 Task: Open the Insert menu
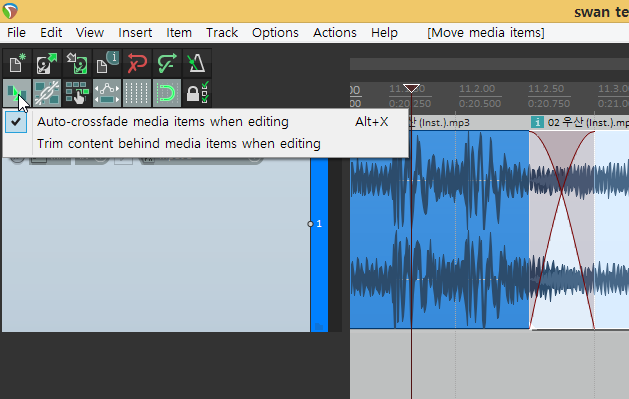[x=135, y=32]
